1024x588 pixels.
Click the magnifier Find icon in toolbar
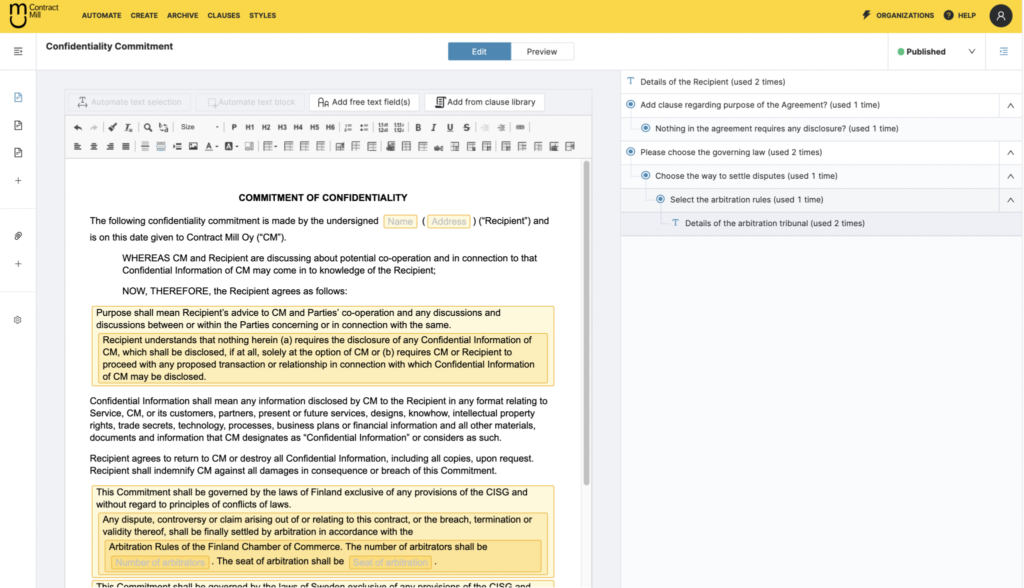coord(147,128)
